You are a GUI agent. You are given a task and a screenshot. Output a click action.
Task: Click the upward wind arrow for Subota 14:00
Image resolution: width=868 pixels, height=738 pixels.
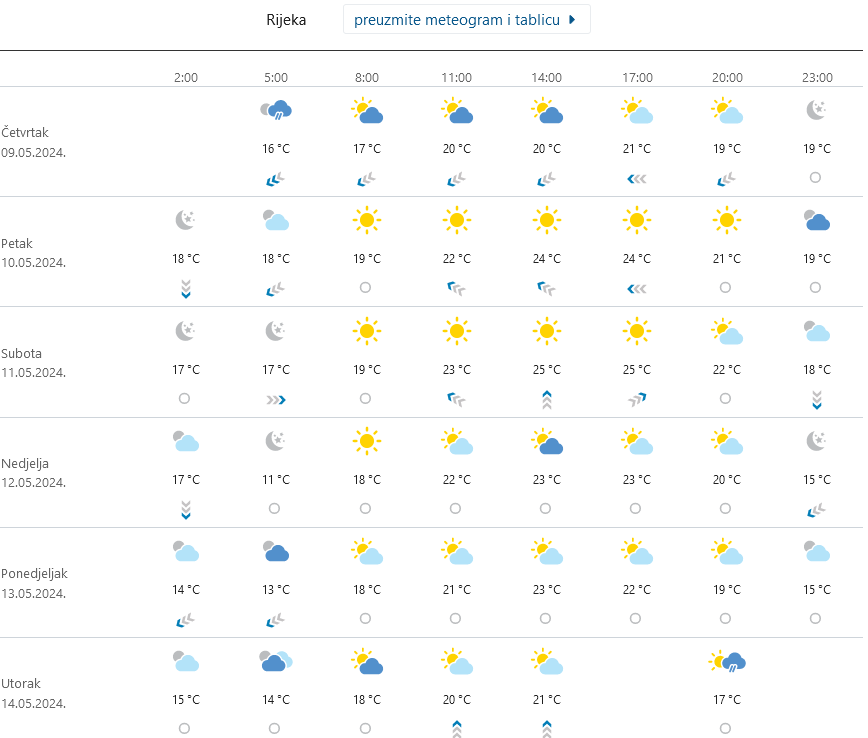[x=546, y=400]
